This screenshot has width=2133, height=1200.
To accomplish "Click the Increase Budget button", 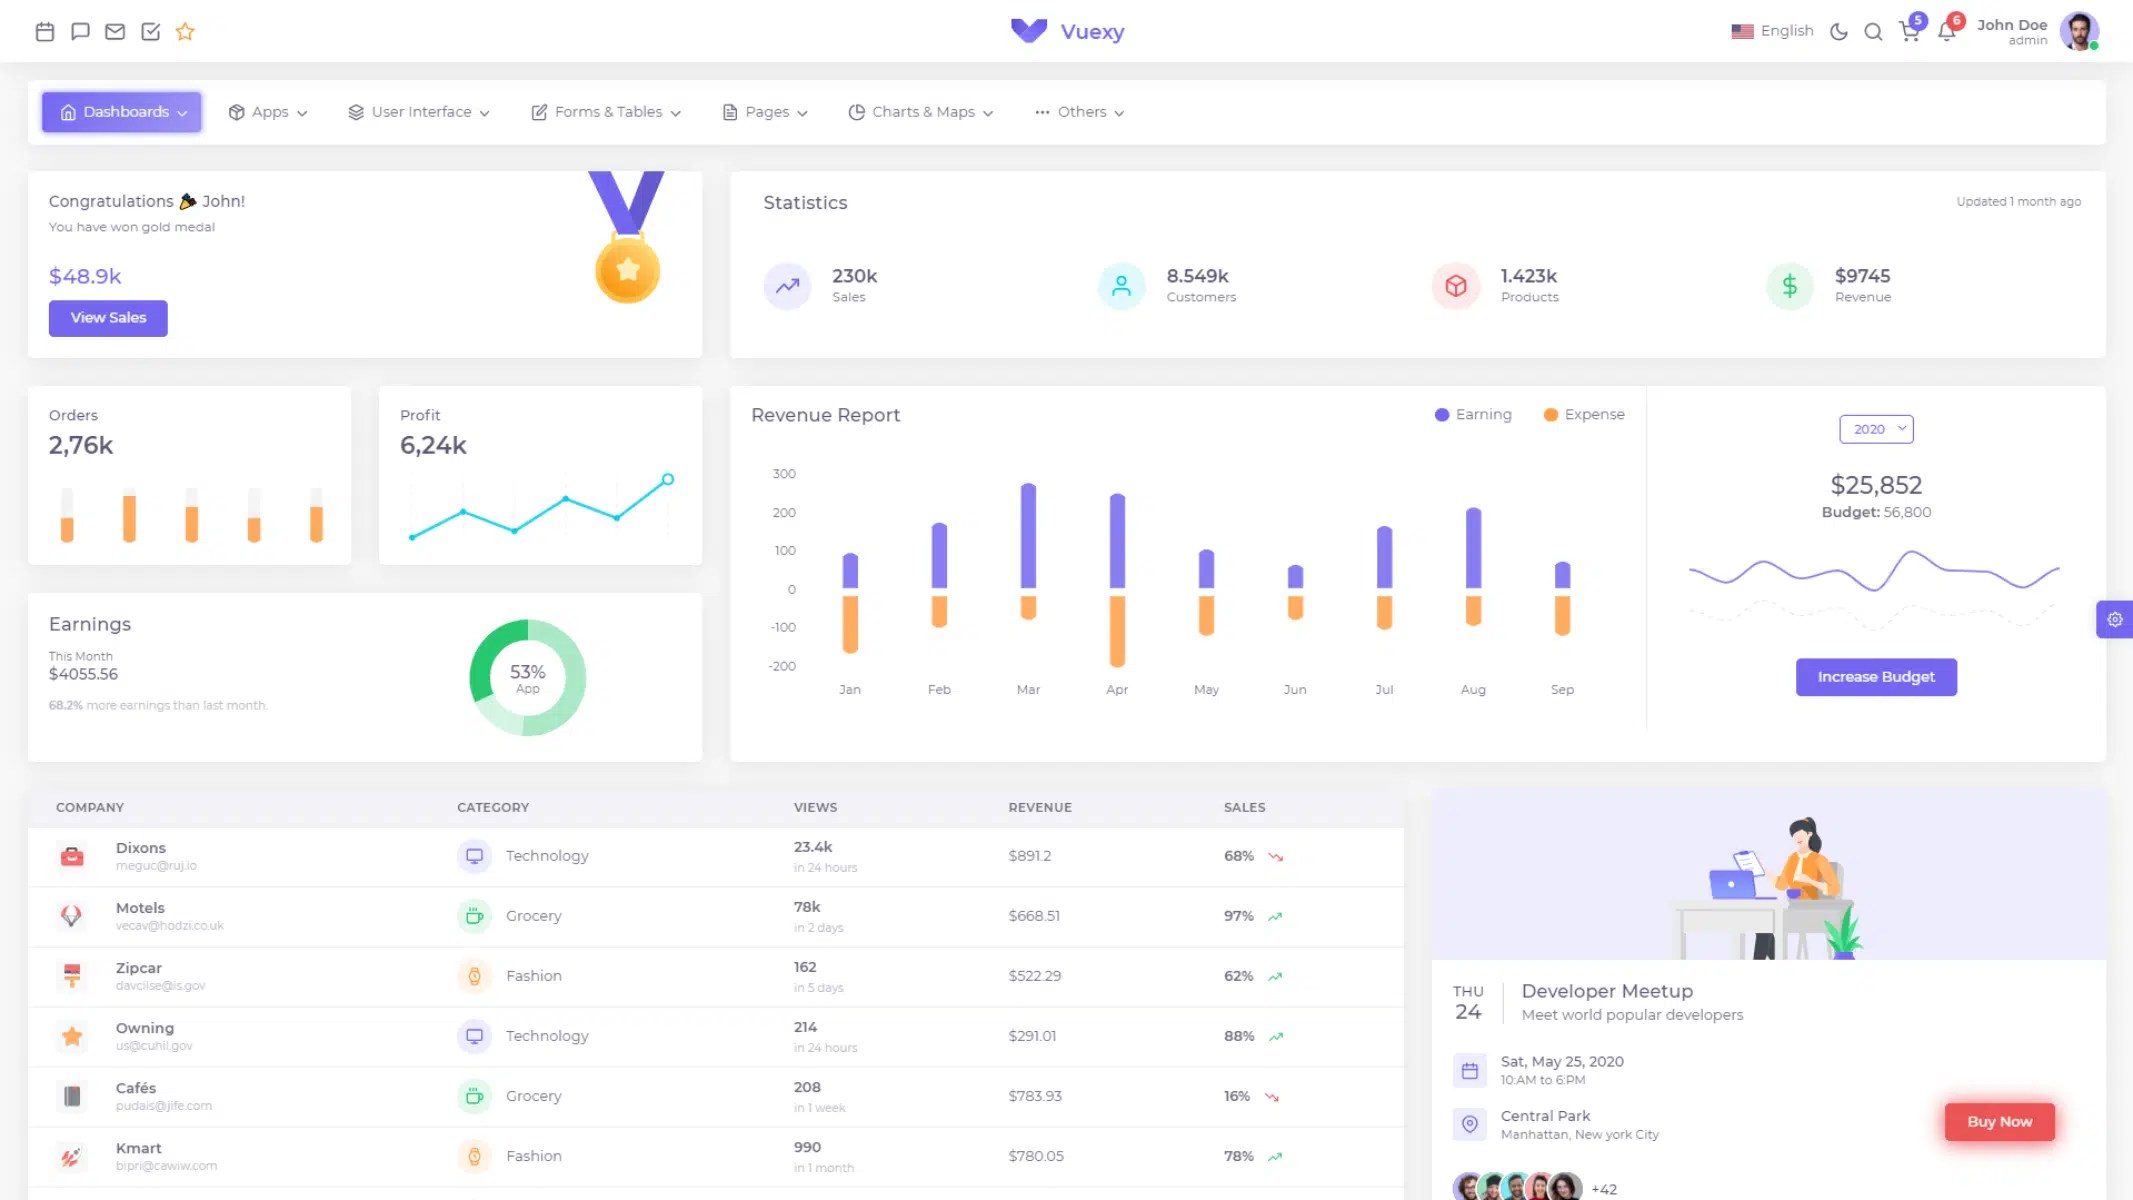I will pyautogui.click(x=1876, y=677).
